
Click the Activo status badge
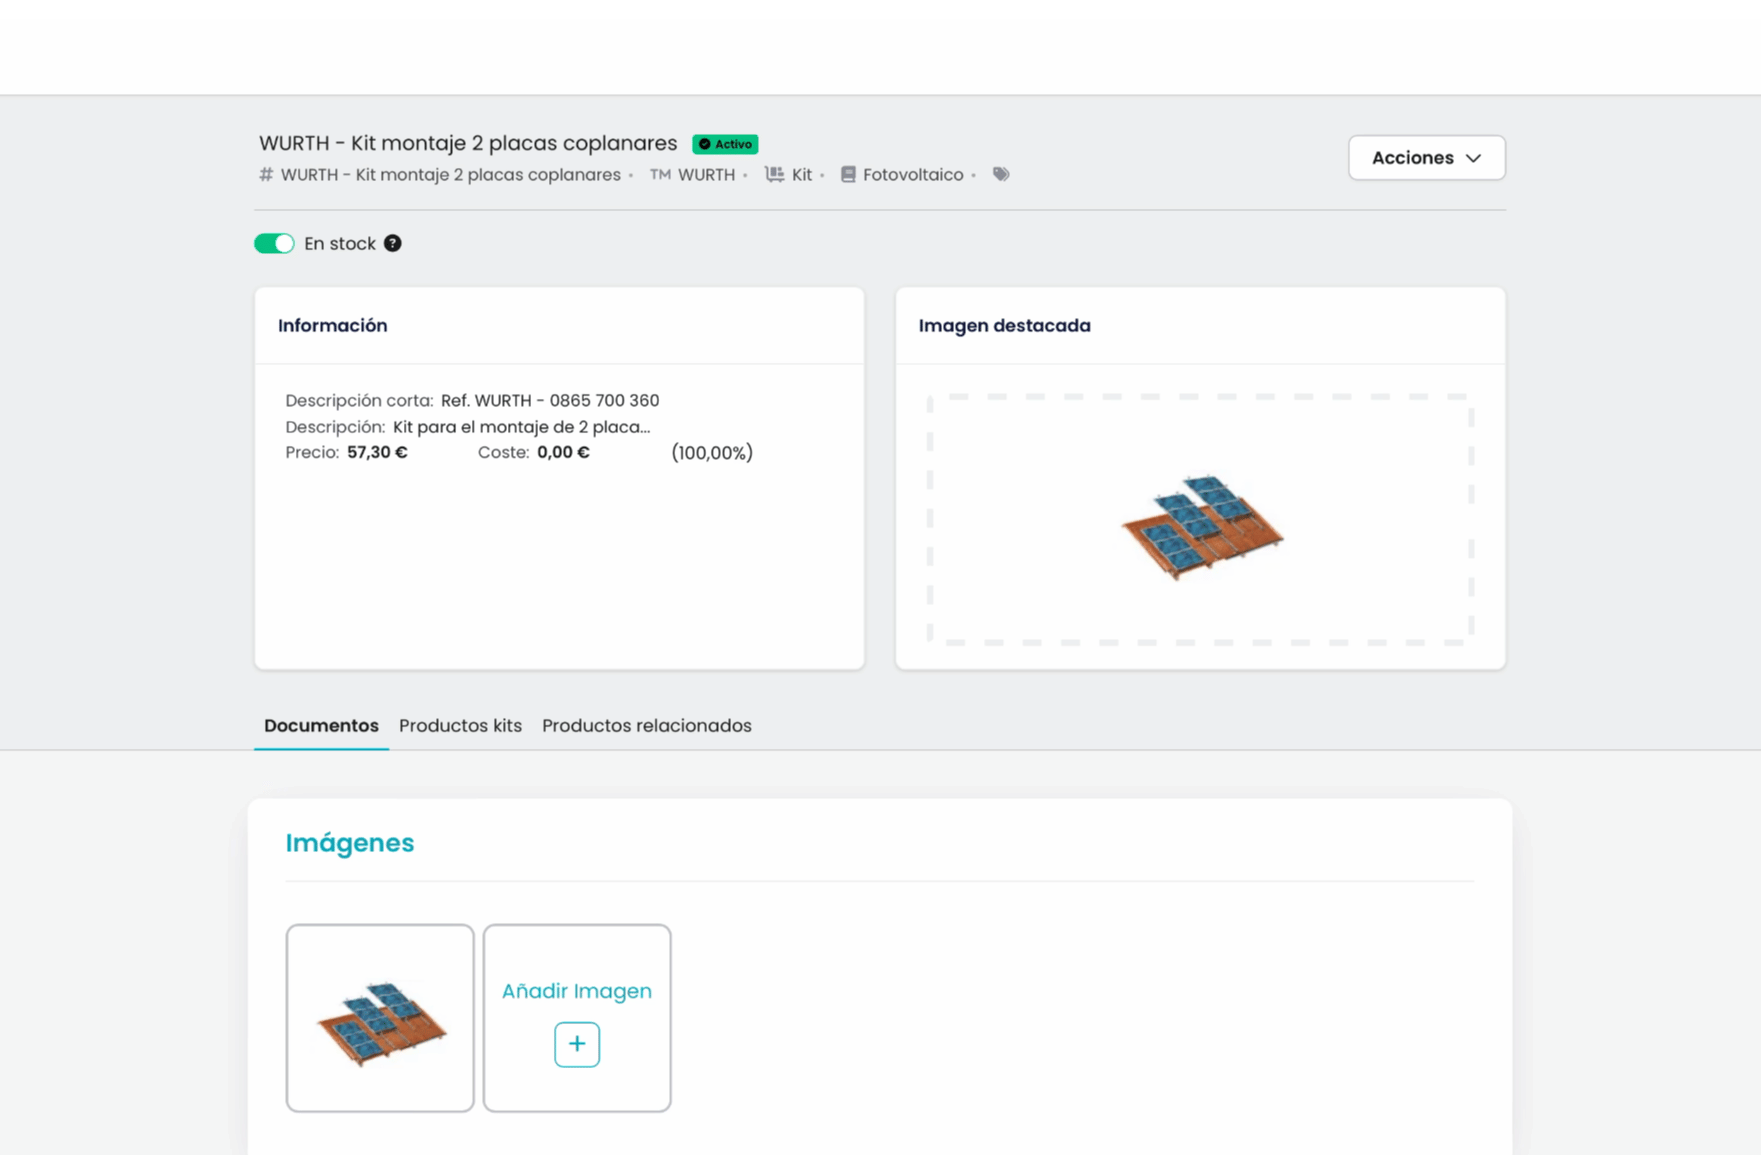725,144
